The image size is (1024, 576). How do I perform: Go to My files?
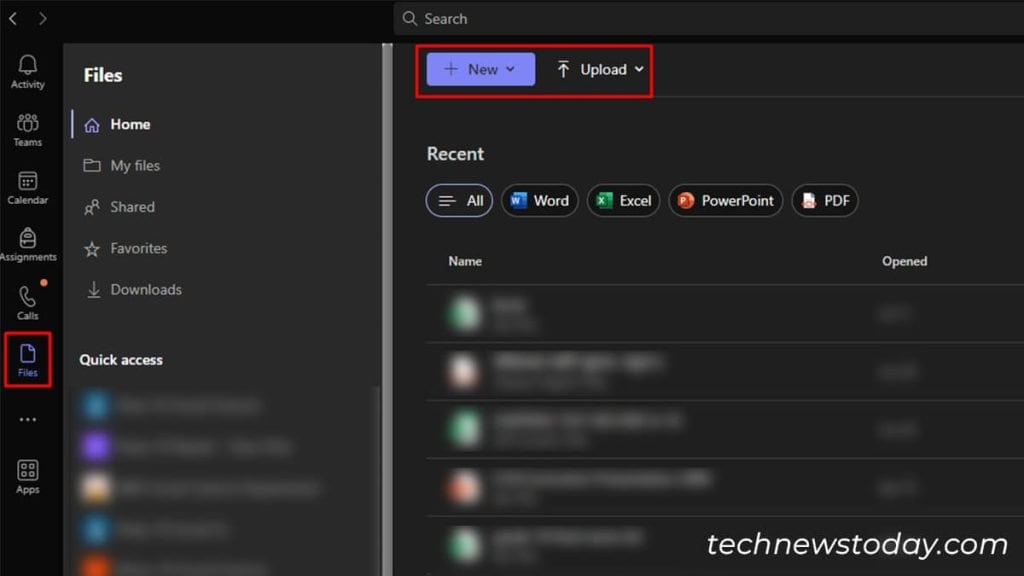(133, 165)
